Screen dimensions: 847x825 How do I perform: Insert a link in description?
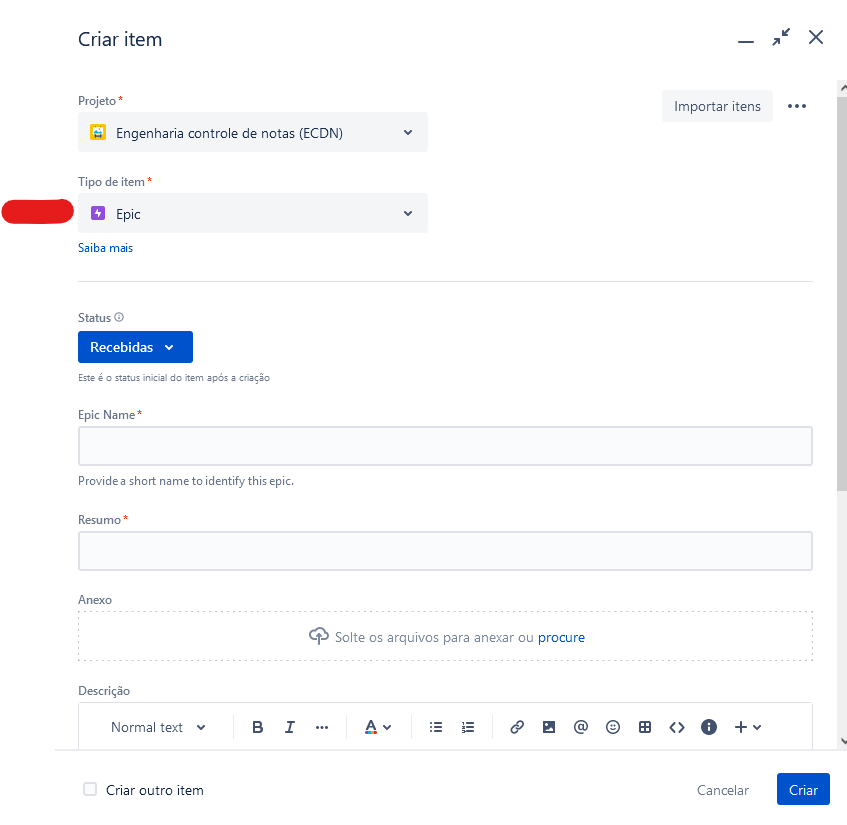[x=517, y=727]
